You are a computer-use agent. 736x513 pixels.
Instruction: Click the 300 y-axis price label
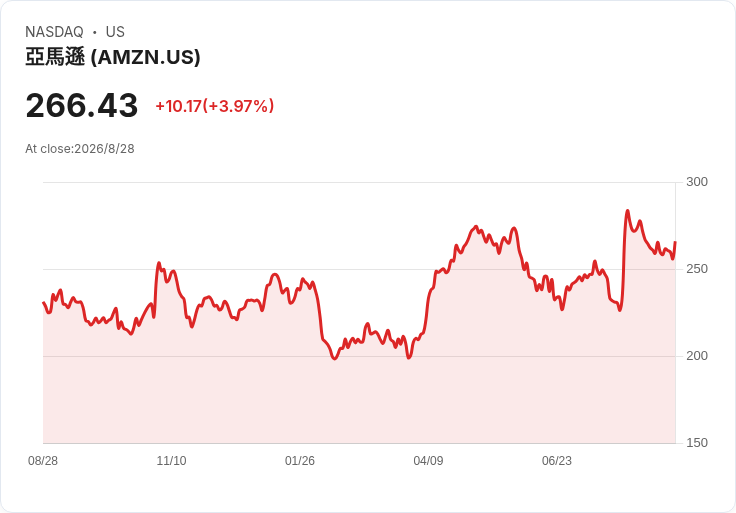697,182
